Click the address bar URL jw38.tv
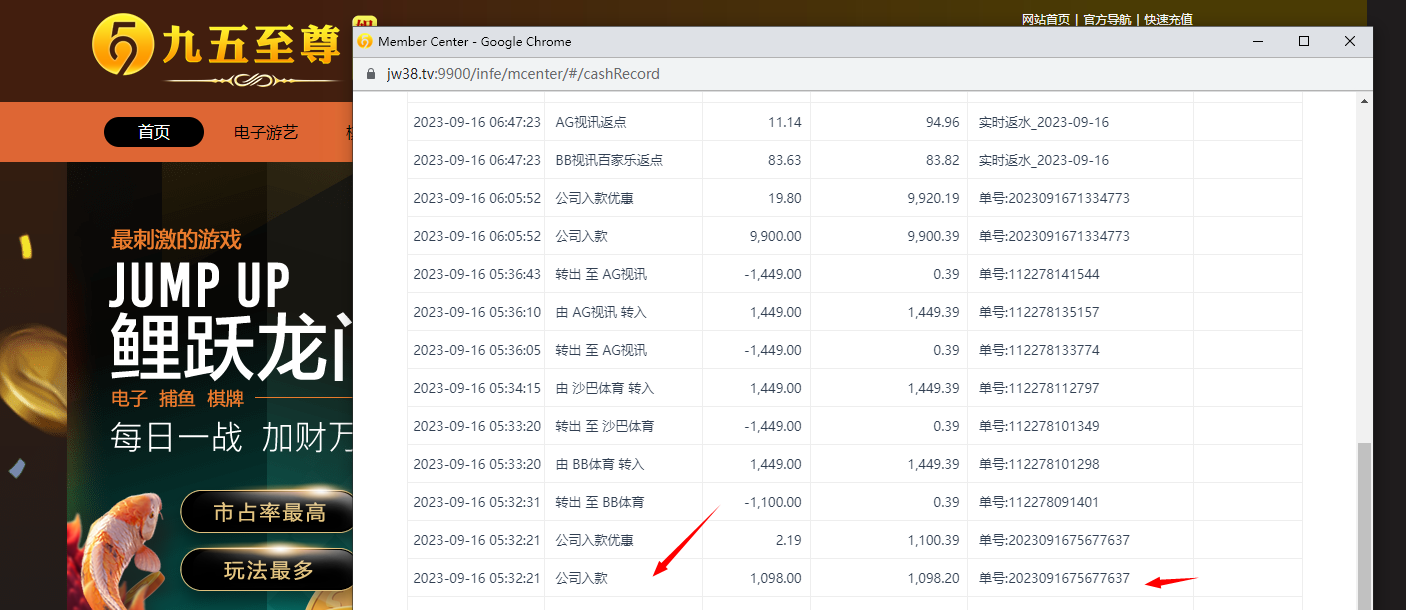Image resolution: width=1406 pixels, height=610 pixels. [523, 74]
